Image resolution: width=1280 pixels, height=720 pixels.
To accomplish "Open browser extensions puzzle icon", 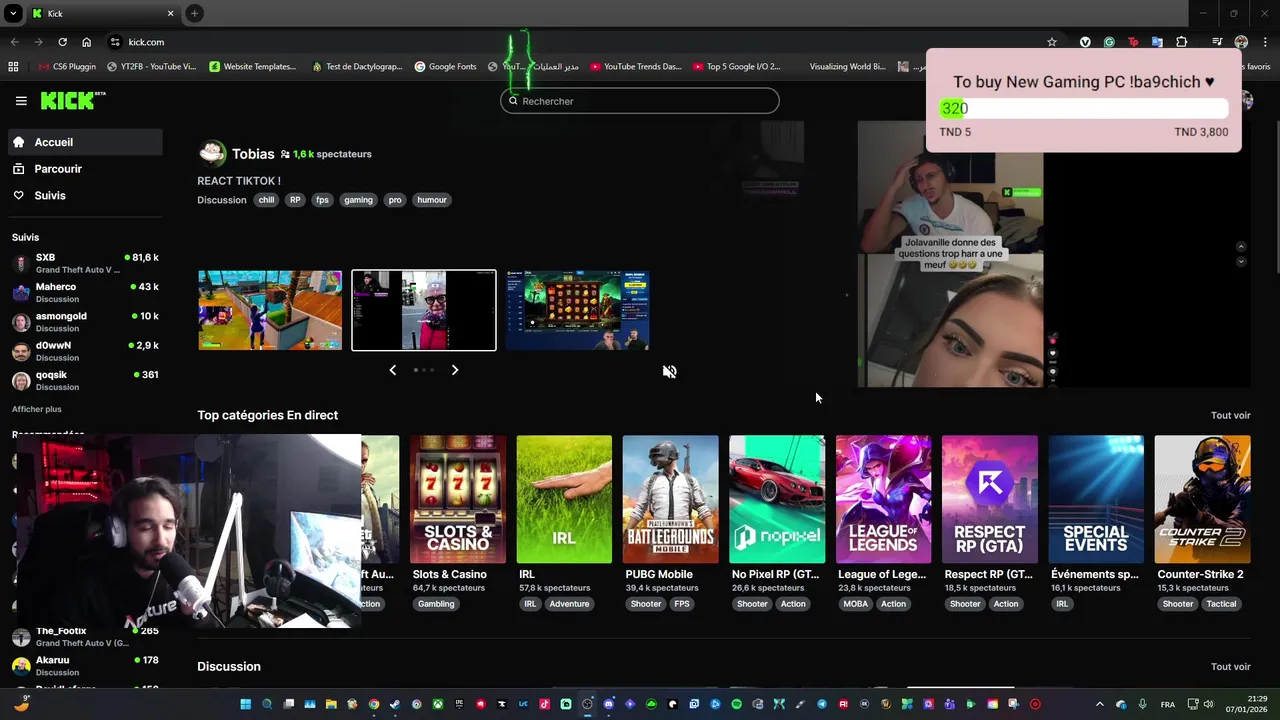I will pos(1182,42).
